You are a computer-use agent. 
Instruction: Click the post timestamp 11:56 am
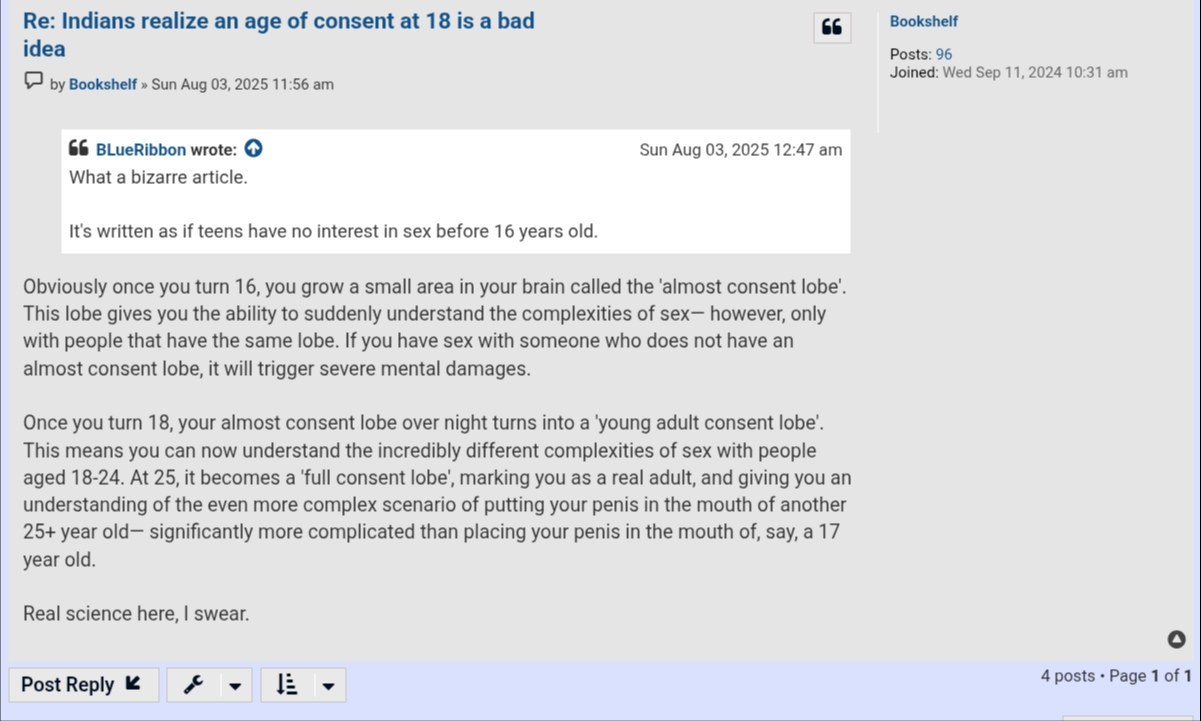click(x=242, y=85)
